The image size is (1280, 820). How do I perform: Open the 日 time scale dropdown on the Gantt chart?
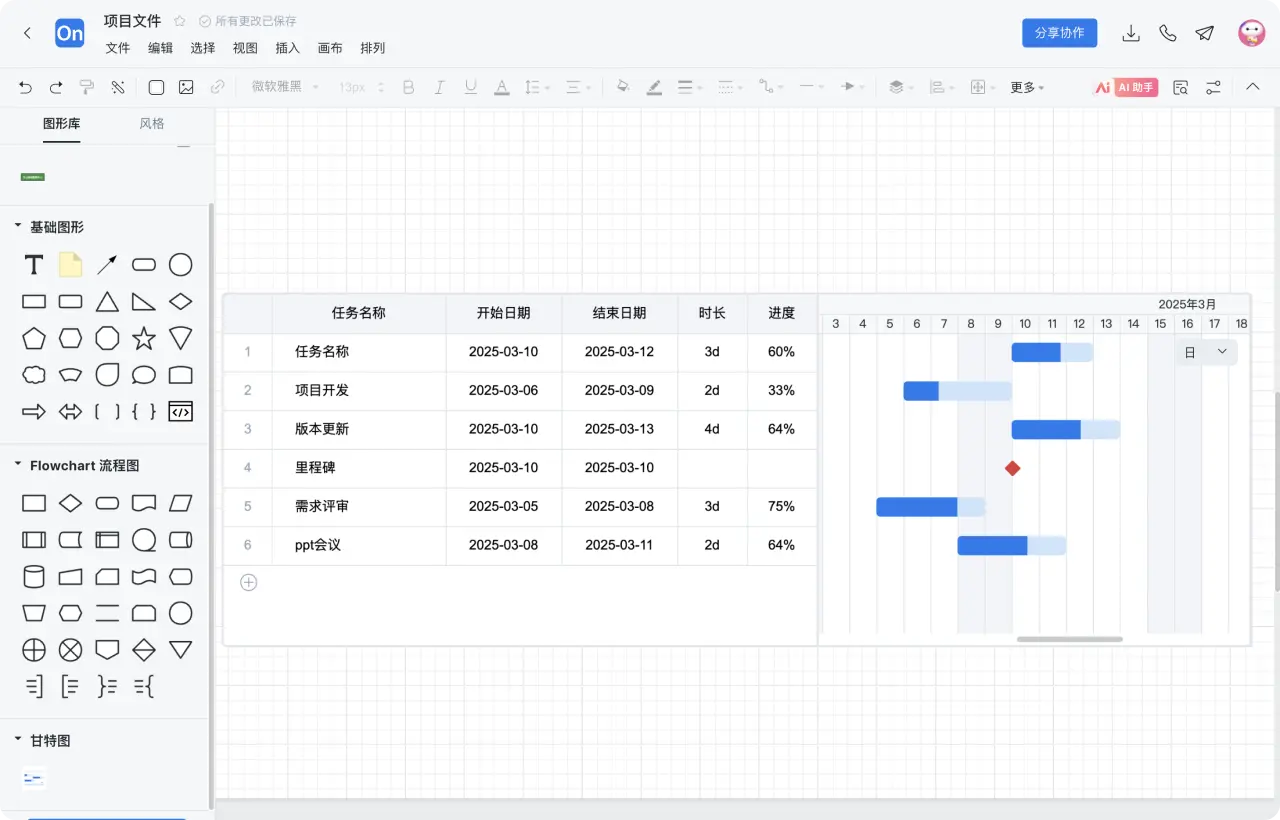(1206, 352)
